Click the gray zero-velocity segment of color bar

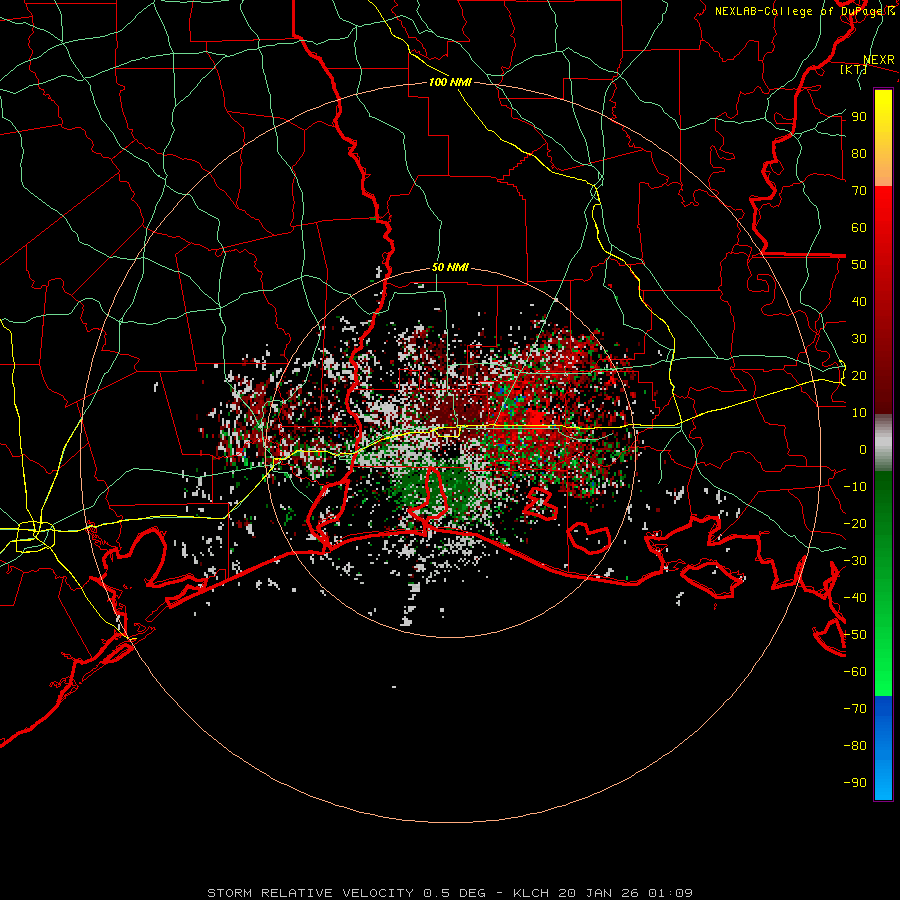883,443
